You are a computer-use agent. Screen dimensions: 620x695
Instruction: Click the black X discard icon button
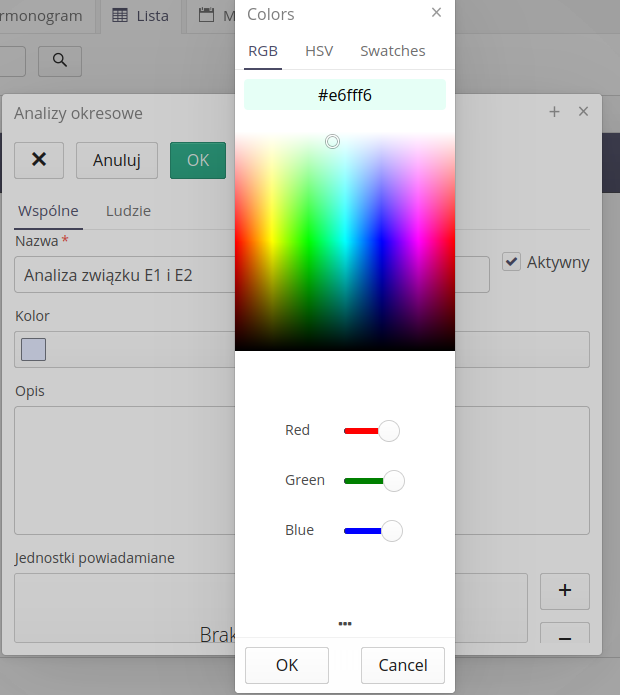pyautogui.click(x=39, y=160)
